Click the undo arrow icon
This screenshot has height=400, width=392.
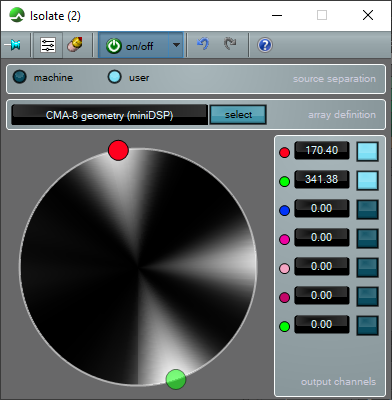click(x=203, y=44)
